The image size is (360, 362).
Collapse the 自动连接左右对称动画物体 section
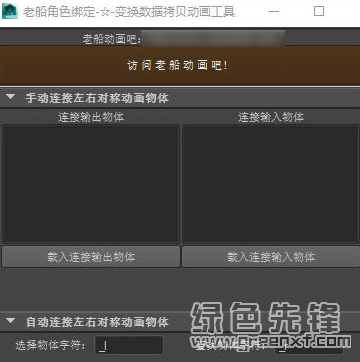tap(11, 321)
